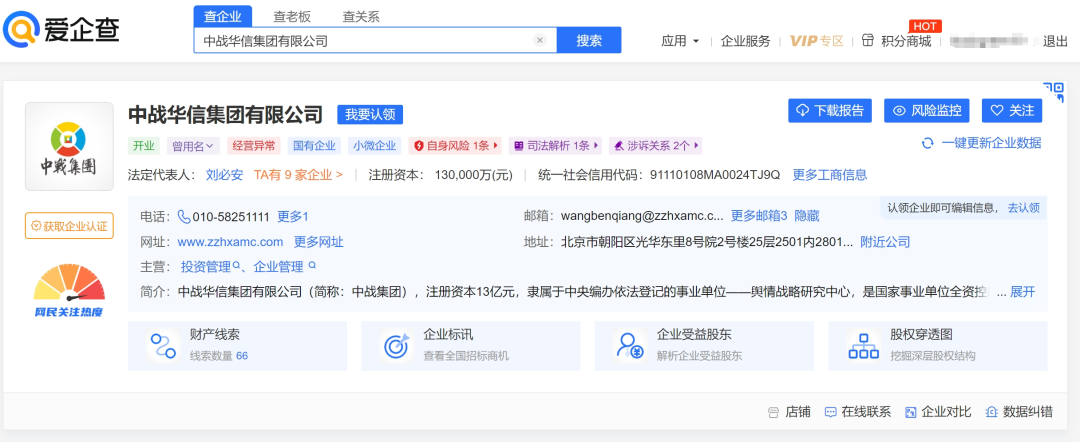Expand the 自身风险 risk tag
This screenshot has width=1080, height=442.
(x=456, y=146)
